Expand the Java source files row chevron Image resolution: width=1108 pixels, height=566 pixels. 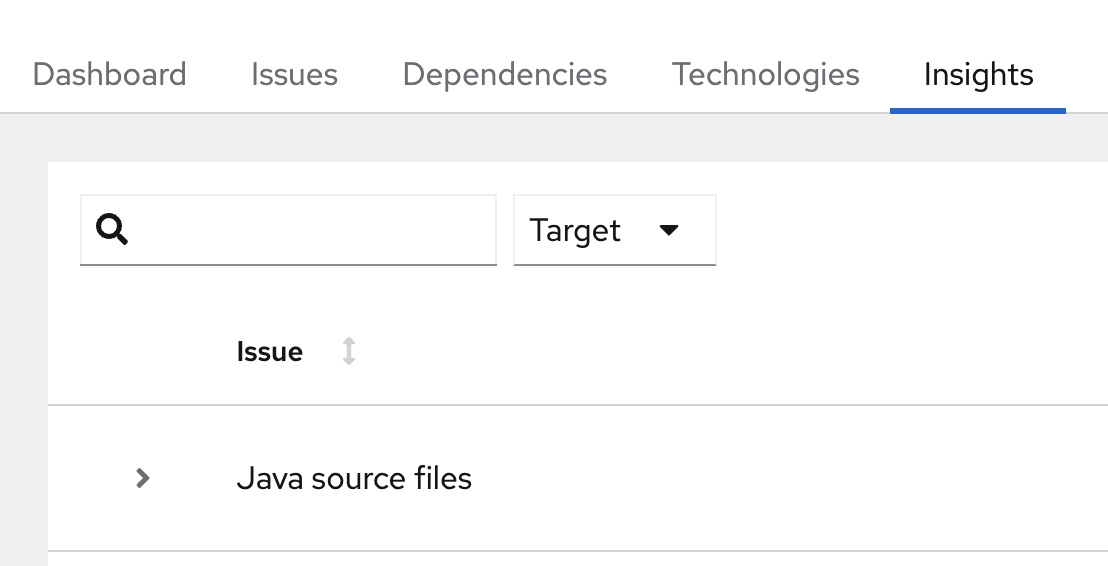(x=143, y=478)
